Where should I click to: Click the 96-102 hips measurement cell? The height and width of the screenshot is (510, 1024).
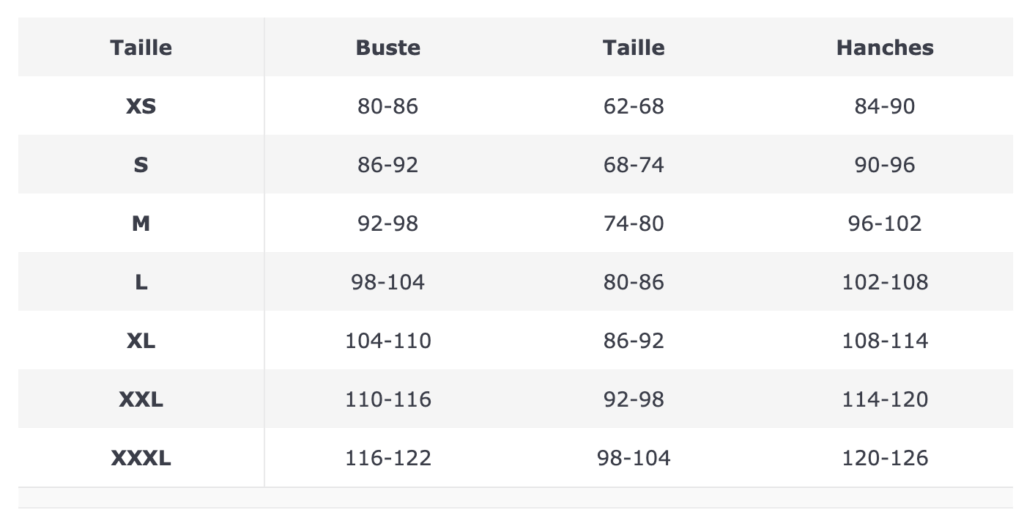884,223
